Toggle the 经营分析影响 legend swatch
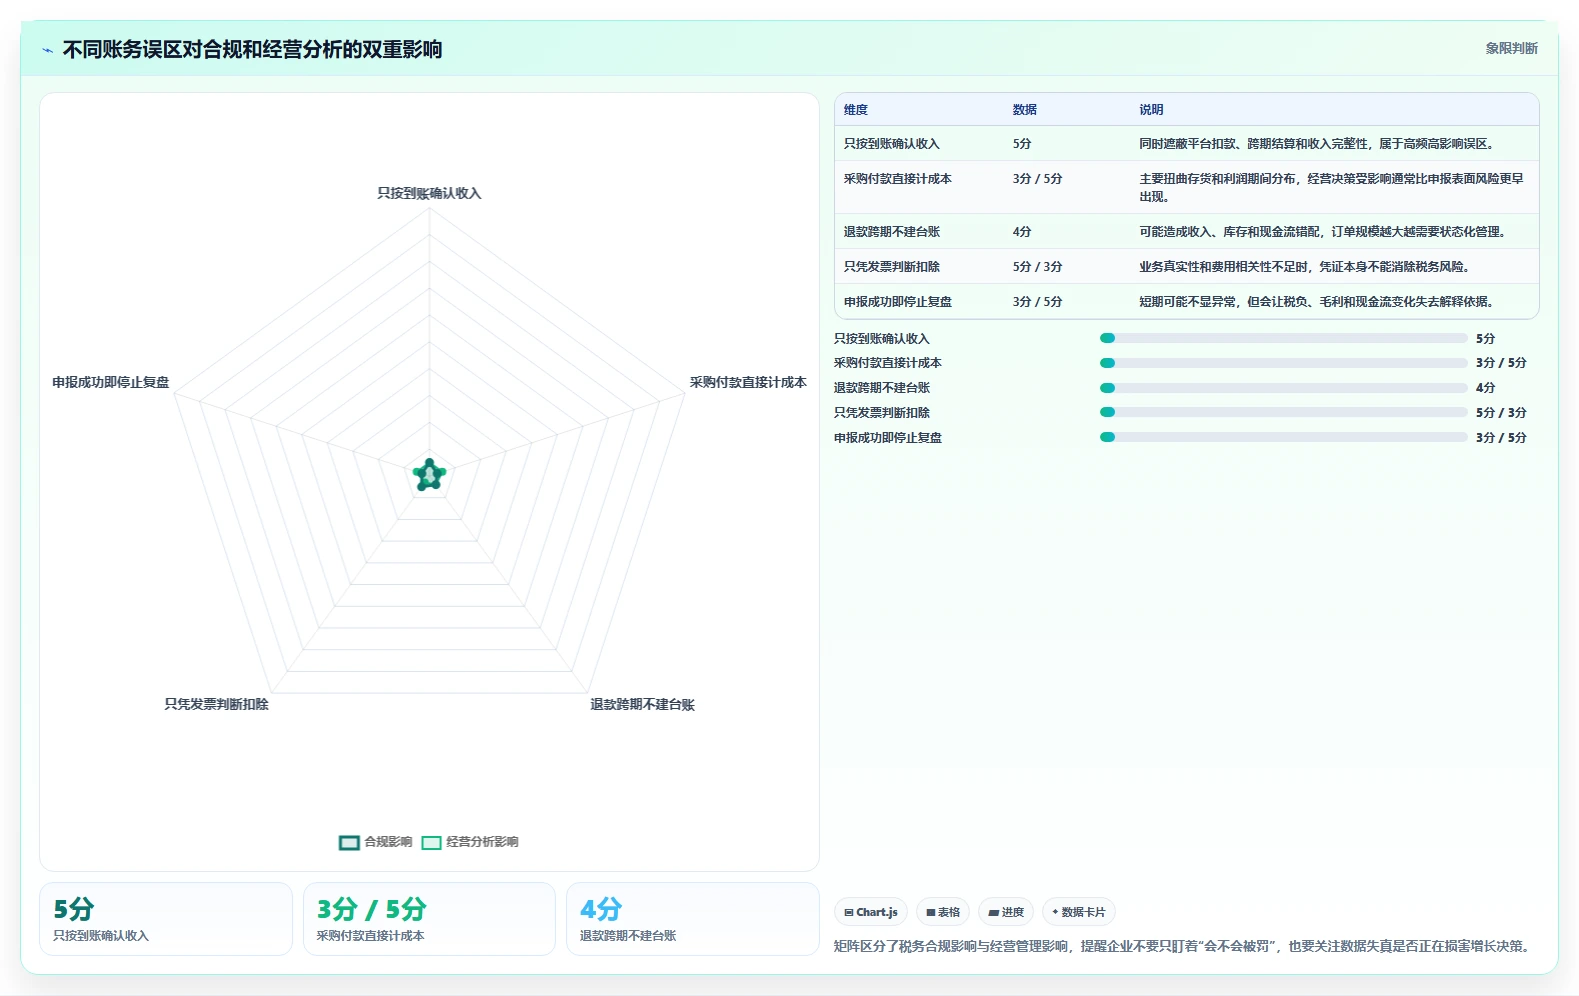The height and width of the screenshot is (996, 1579). (431, 842)
